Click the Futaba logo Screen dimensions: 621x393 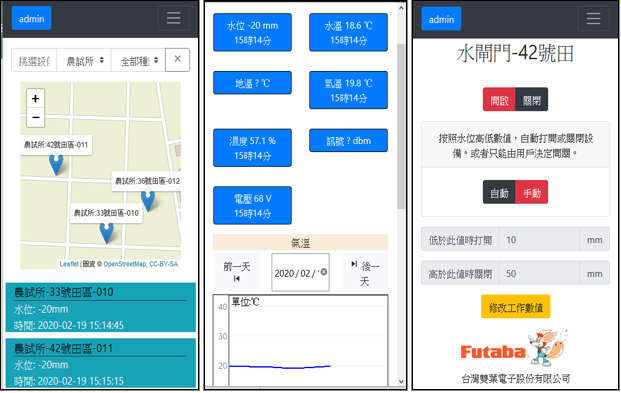515,348
